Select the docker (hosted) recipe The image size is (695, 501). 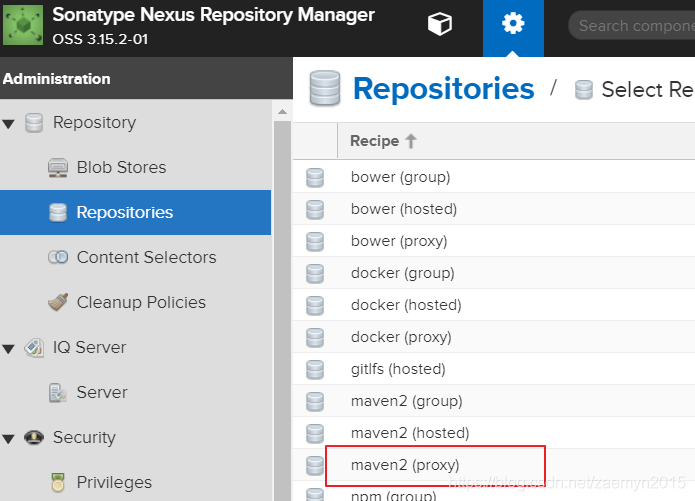[x=406, y=305]
